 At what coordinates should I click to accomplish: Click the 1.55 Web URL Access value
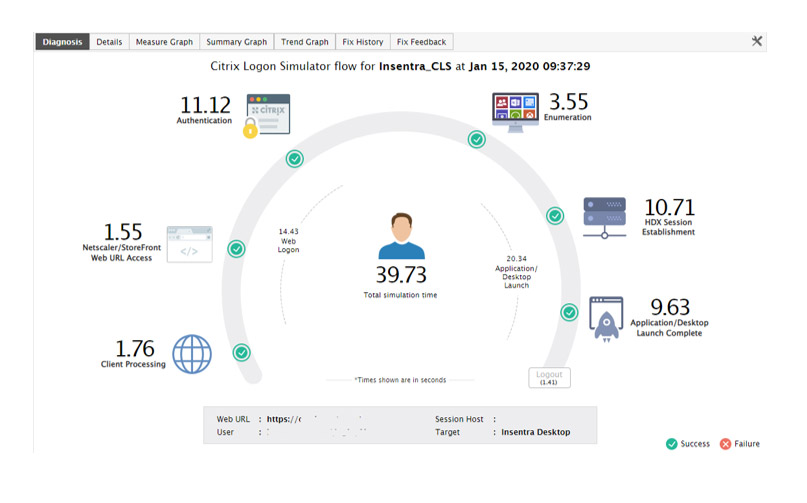point(123,232)
